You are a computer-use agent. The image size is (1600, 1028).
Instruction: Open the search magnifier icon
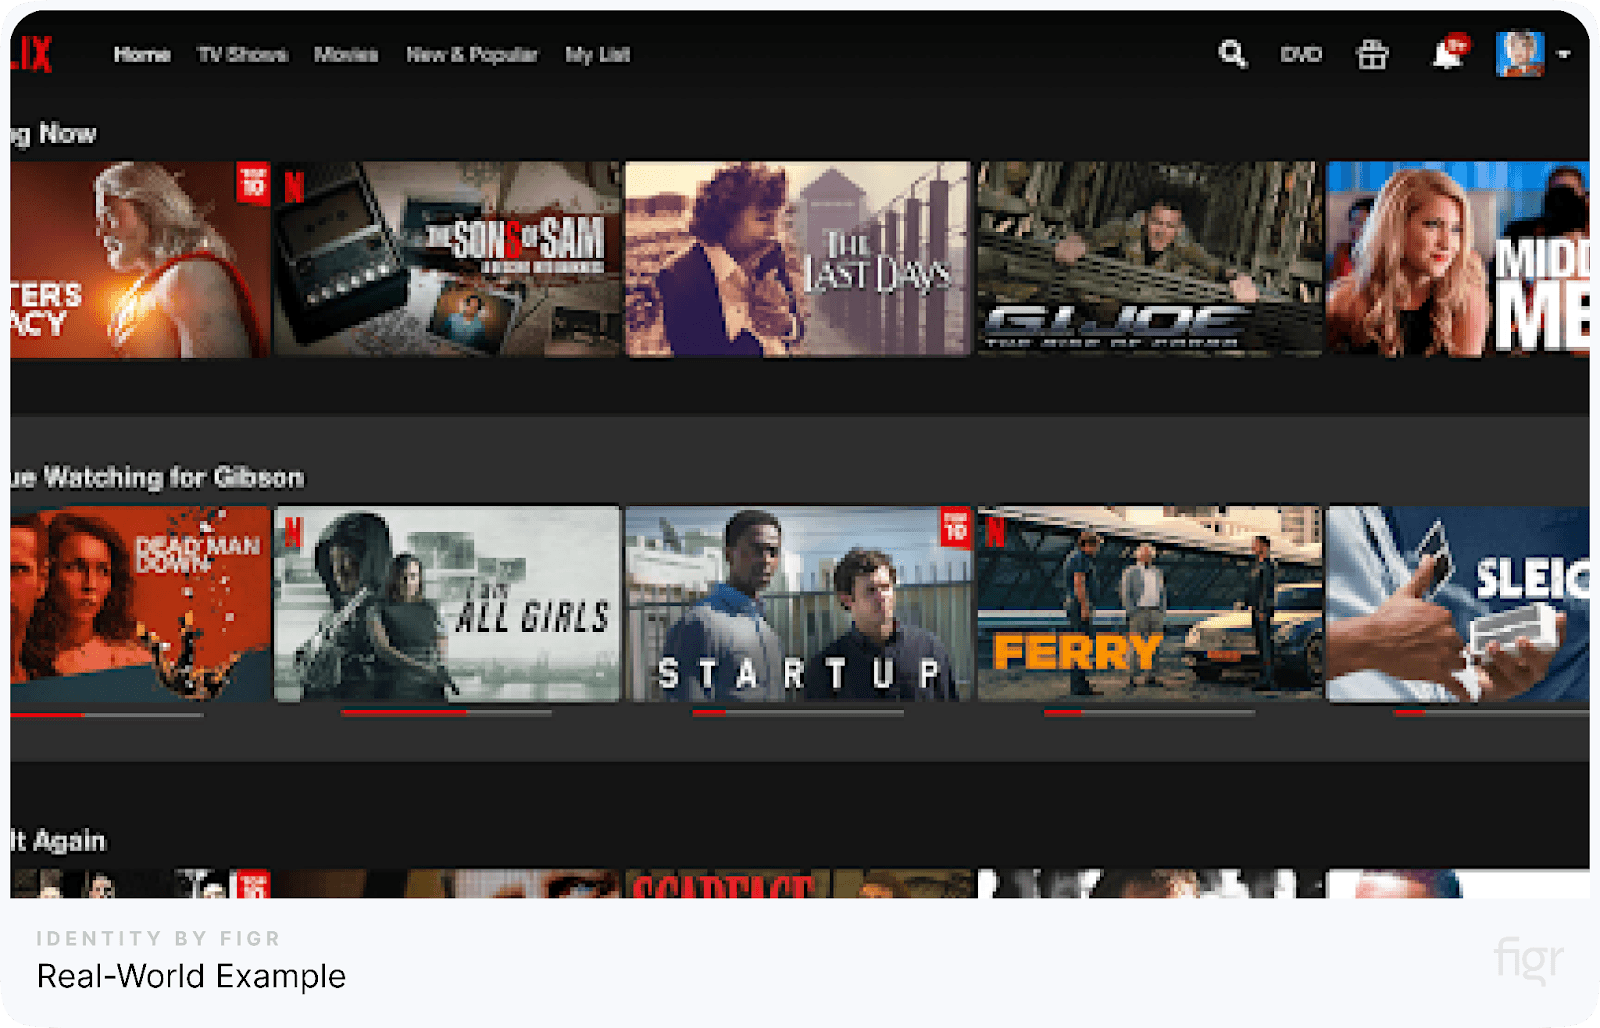pos(1233,54)
